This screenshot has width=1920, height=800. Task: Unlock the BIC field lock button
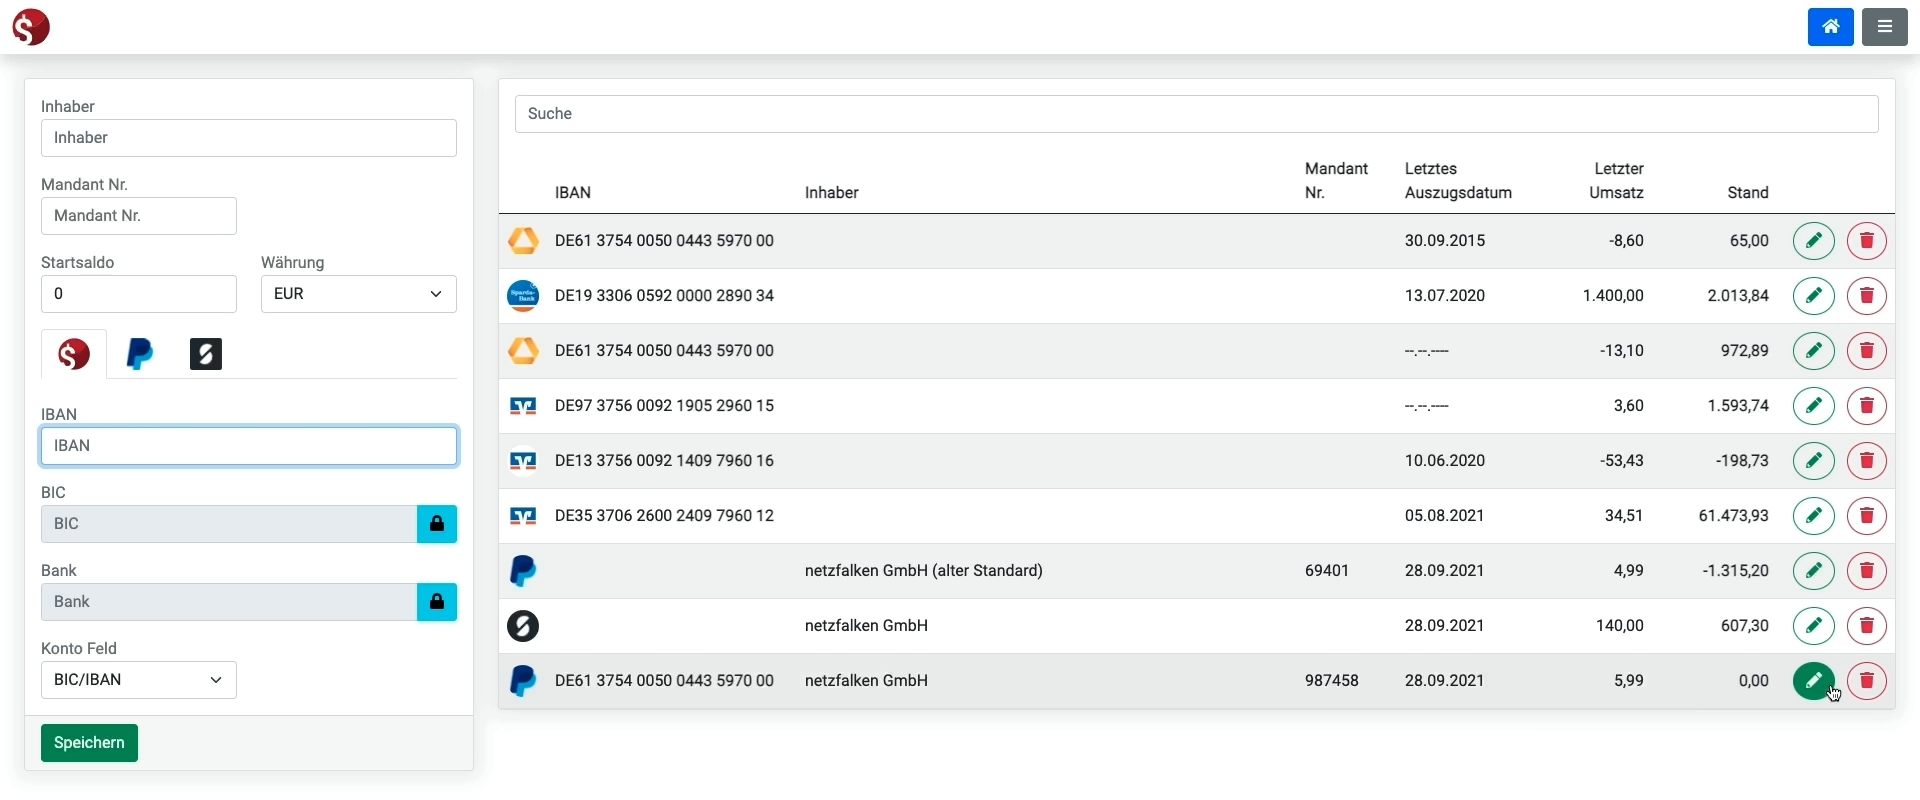437,524
